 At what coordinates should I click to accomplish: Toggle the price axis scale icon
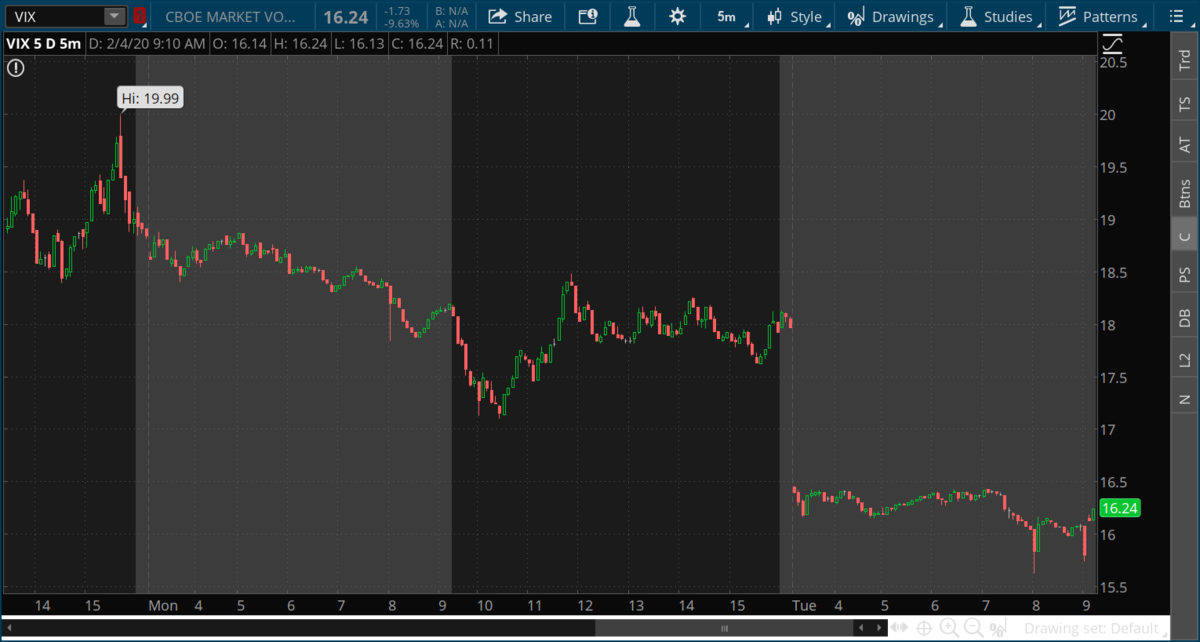pos(1111,44)
